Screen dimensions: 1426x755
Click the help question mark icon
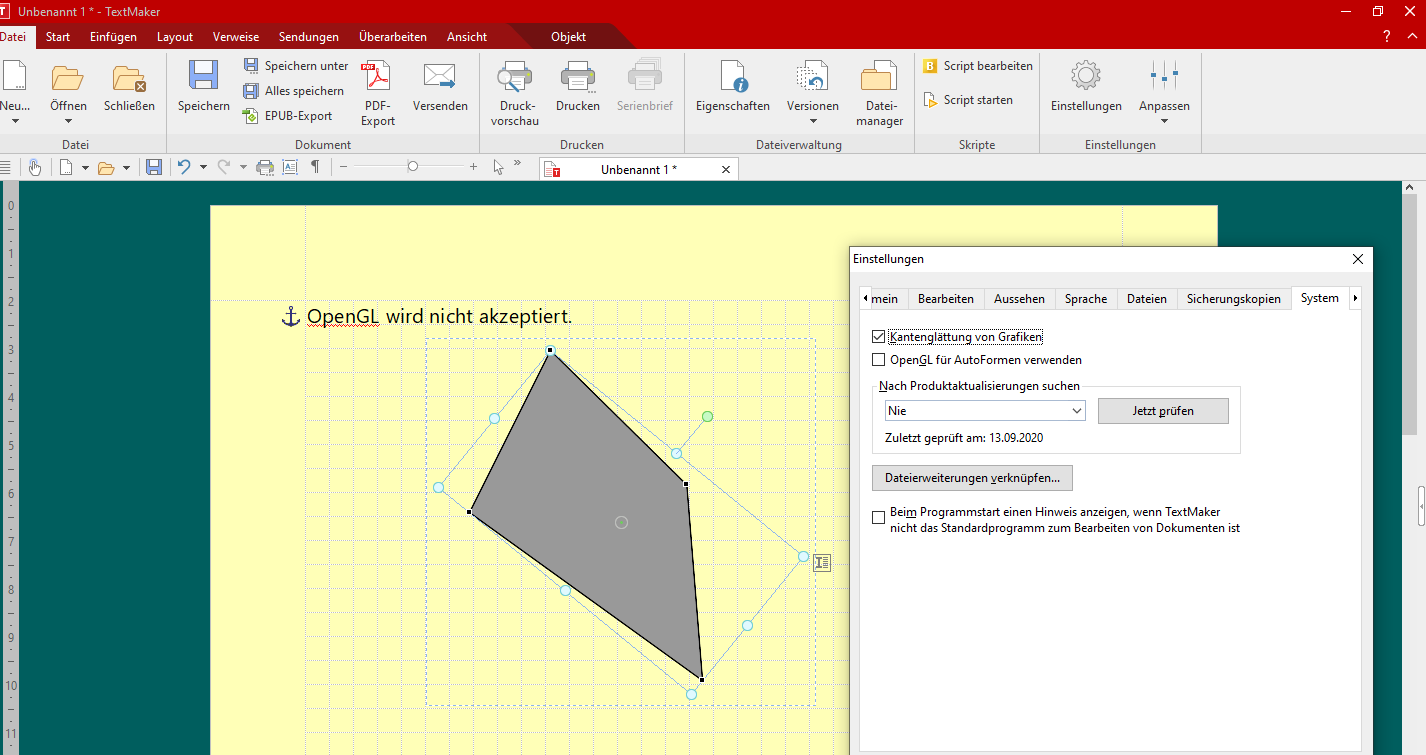[1386, 37]
